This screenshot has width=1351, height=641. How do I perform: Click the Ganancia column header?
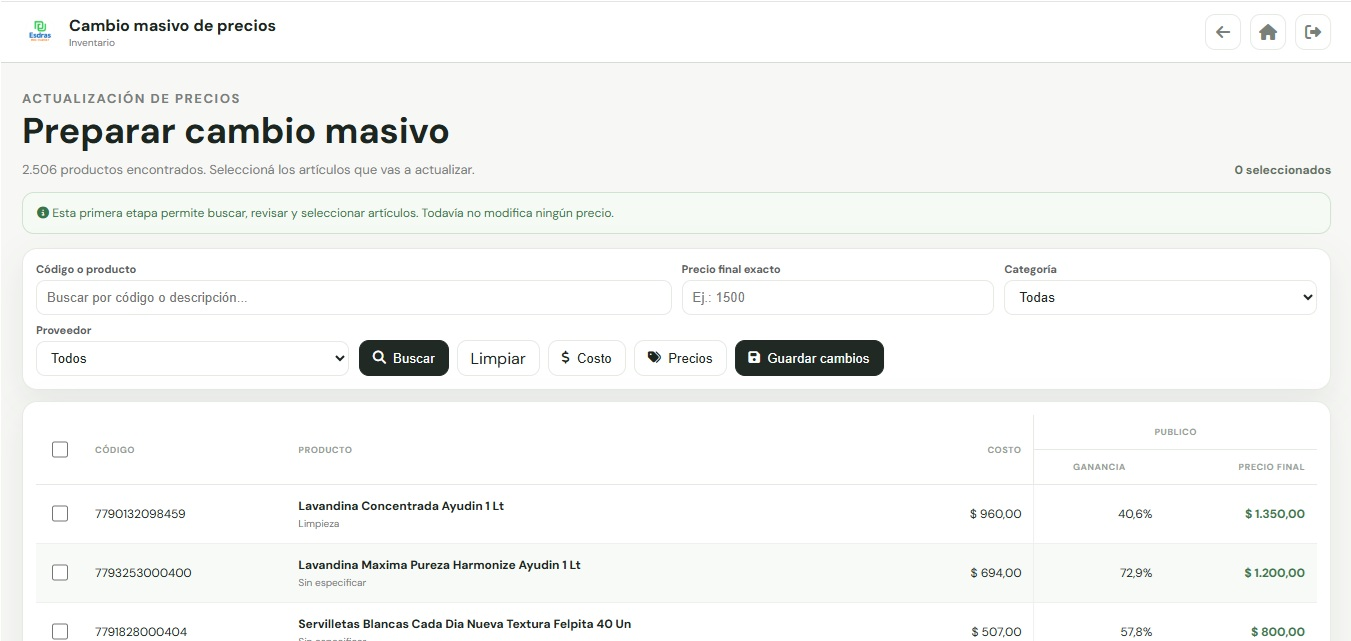coord(1099,467)
